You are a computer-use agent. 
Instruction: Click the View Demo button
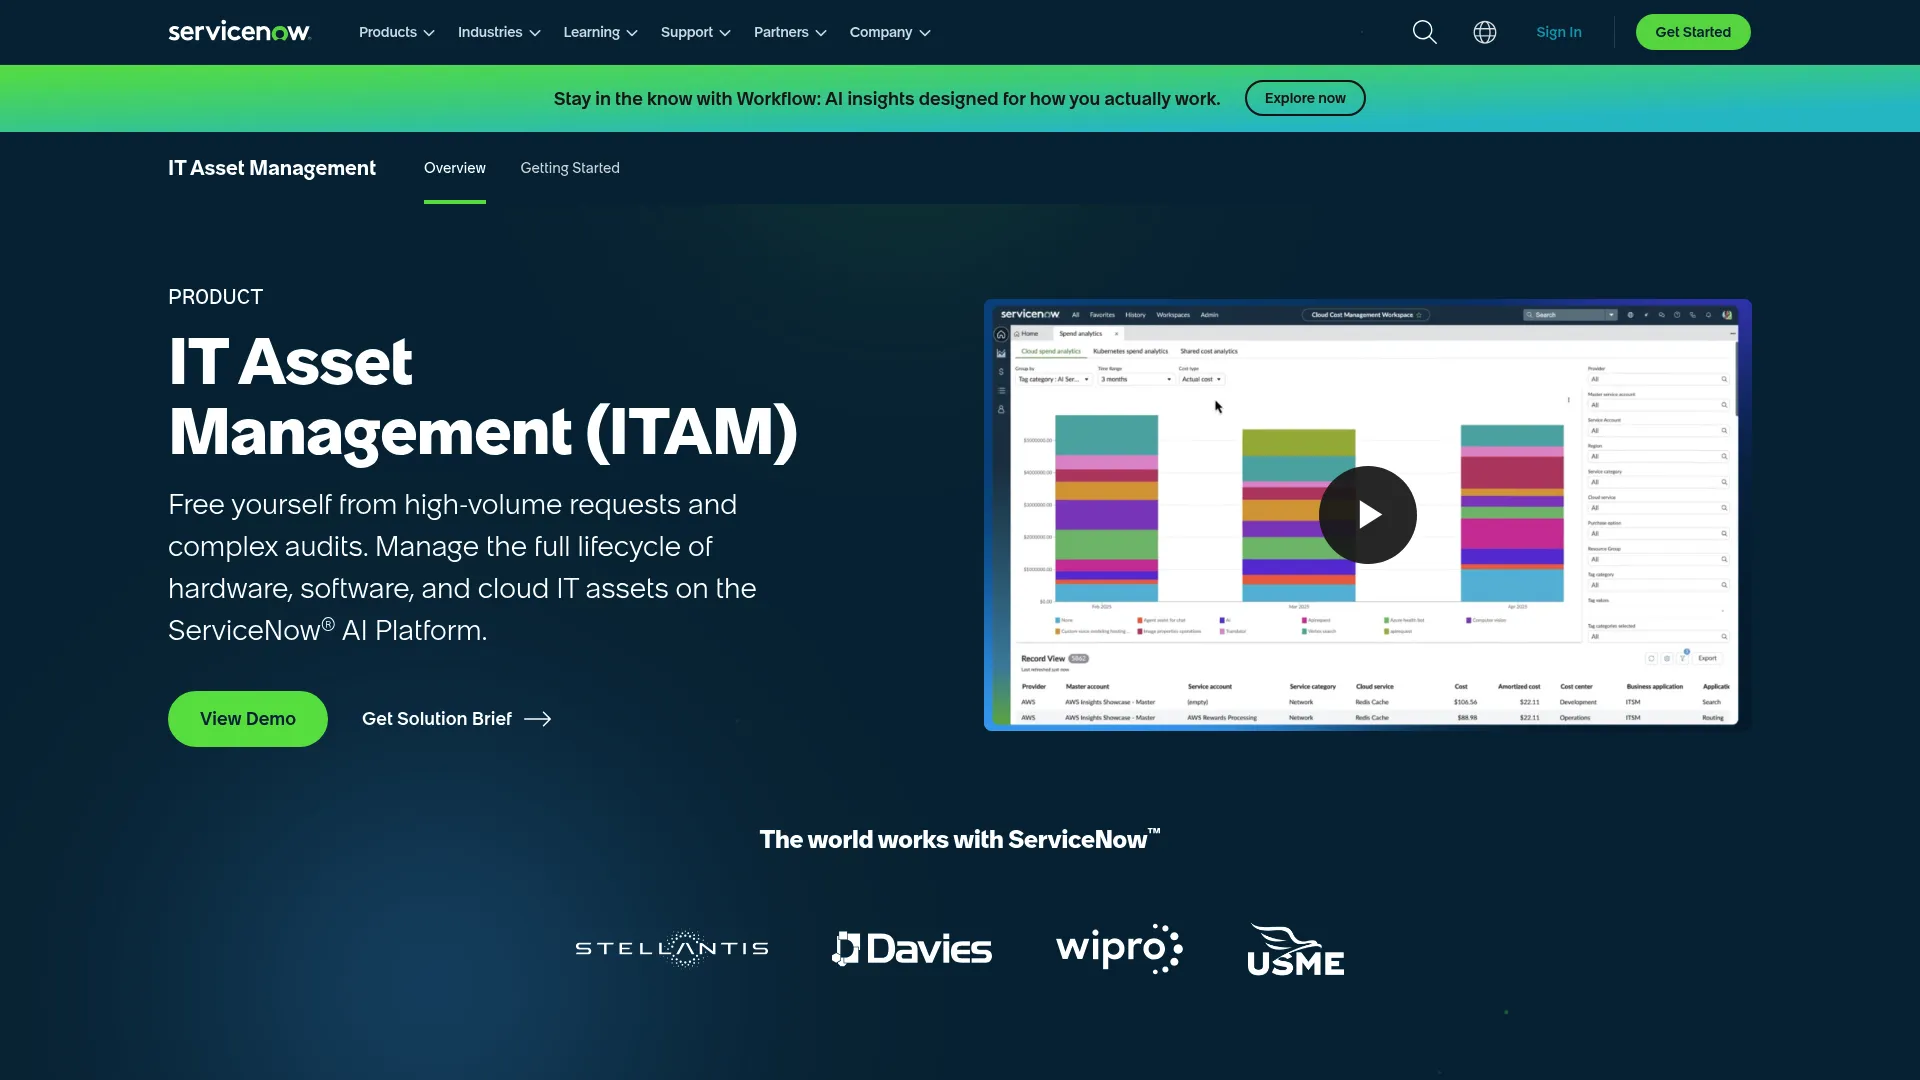[x=248, y=719]
